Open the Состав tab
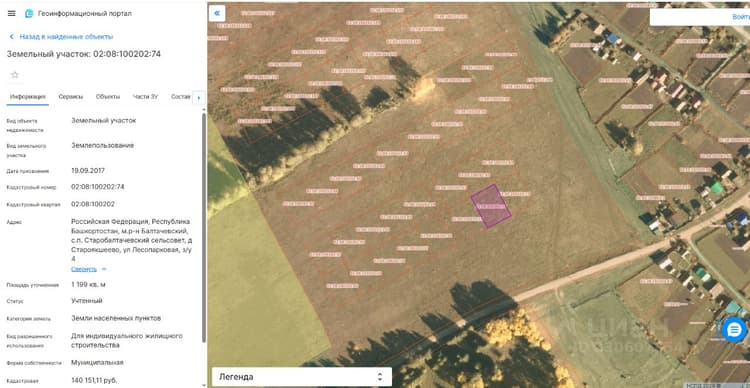750x388 pixels. click(181, 97)
